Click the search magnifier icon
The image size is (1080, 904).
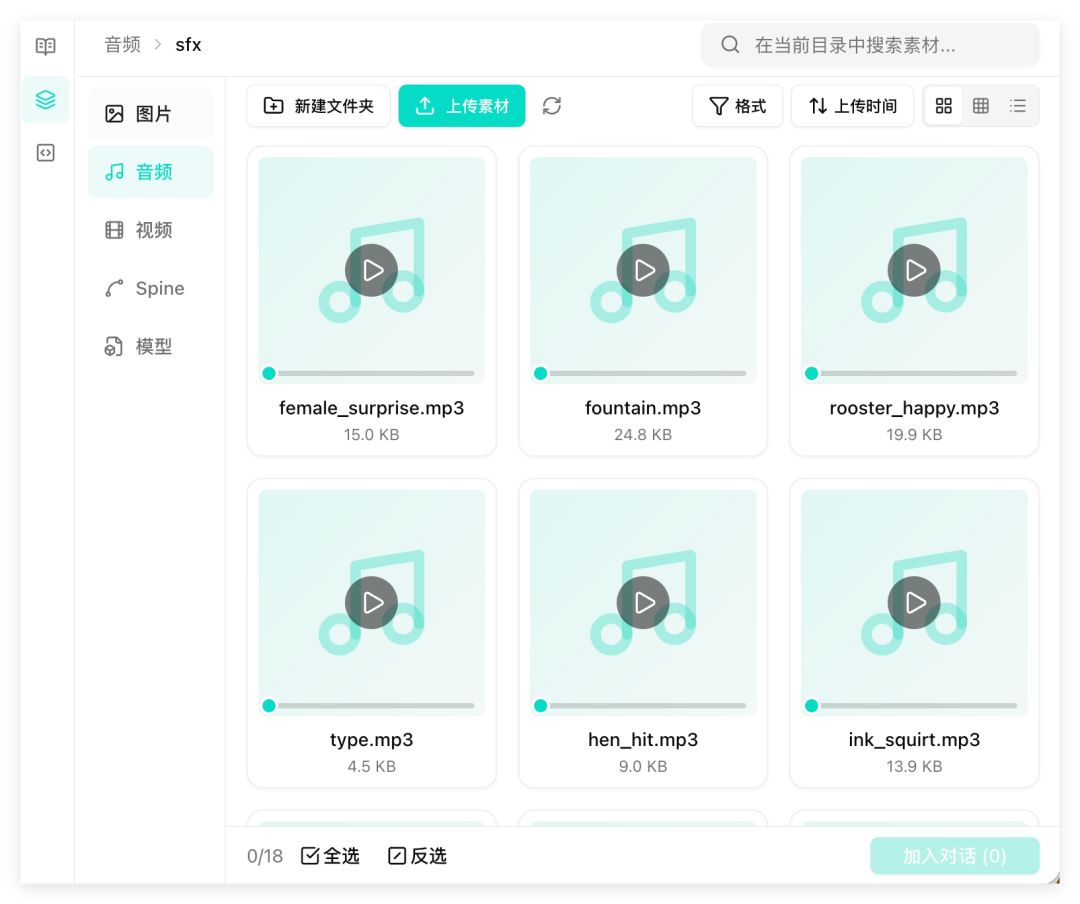(x=730, y=45)
